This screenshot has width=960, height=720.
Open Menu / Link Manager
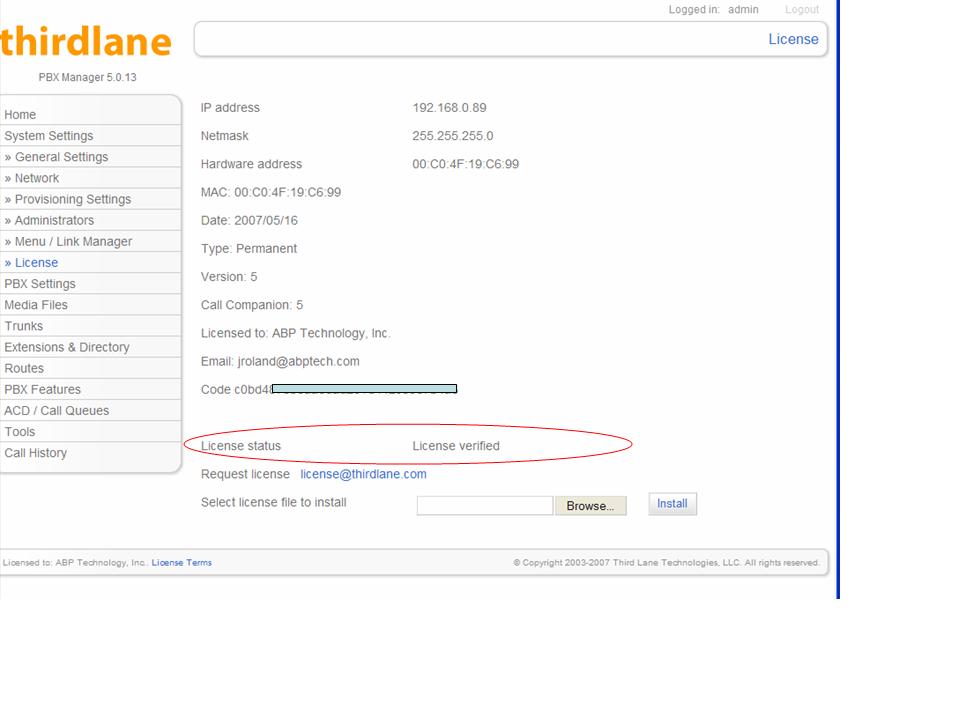(69, 241)
